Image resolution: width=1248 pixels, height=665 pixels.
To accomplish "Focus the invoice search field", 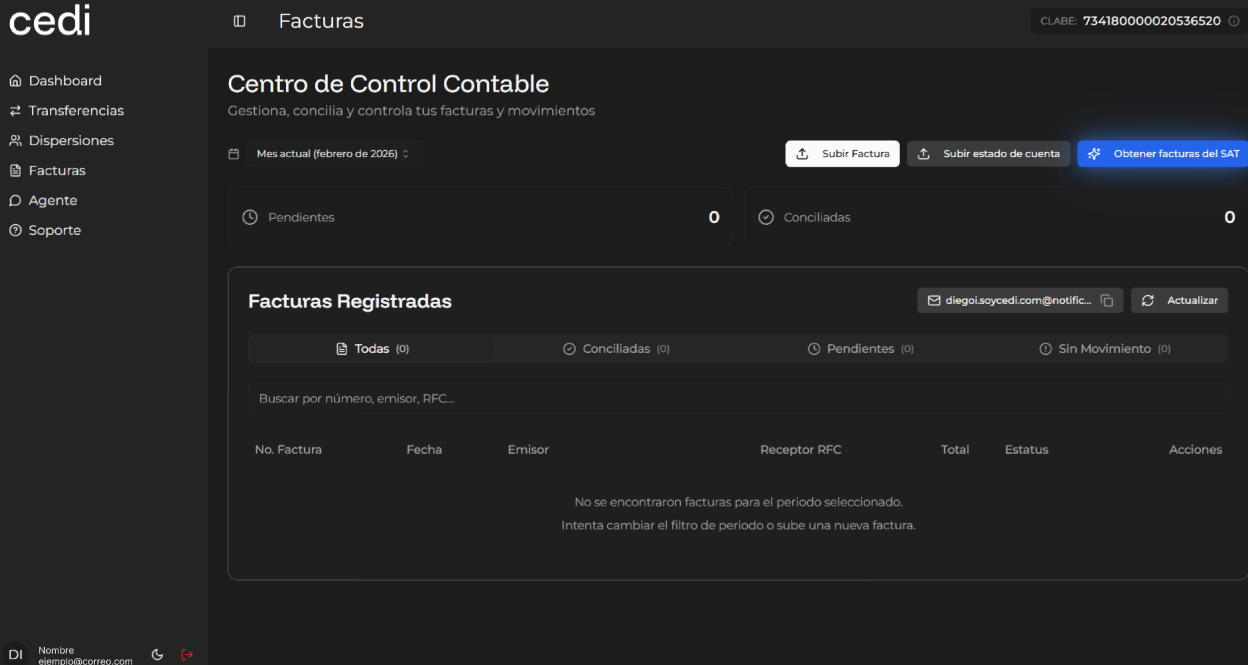I will coord(738,398).
